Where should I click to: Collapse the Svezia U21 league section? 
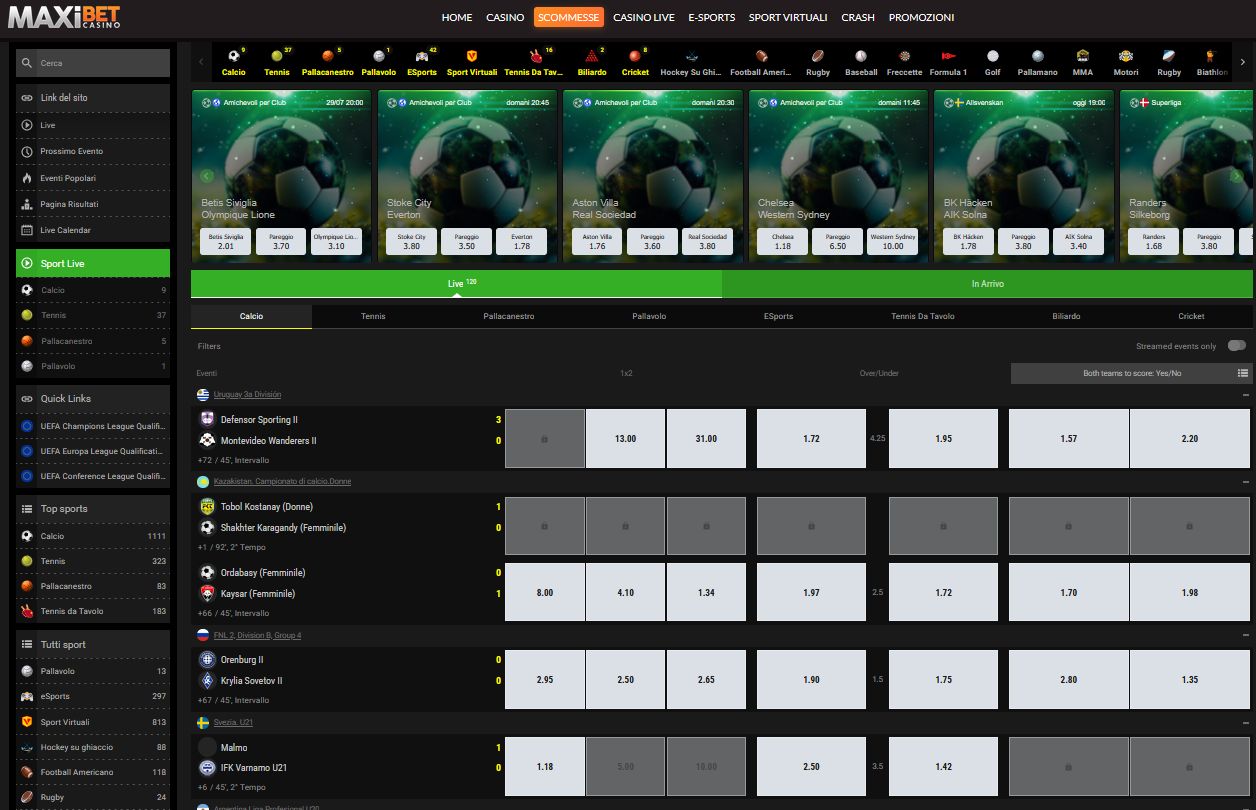(1245, 722)
